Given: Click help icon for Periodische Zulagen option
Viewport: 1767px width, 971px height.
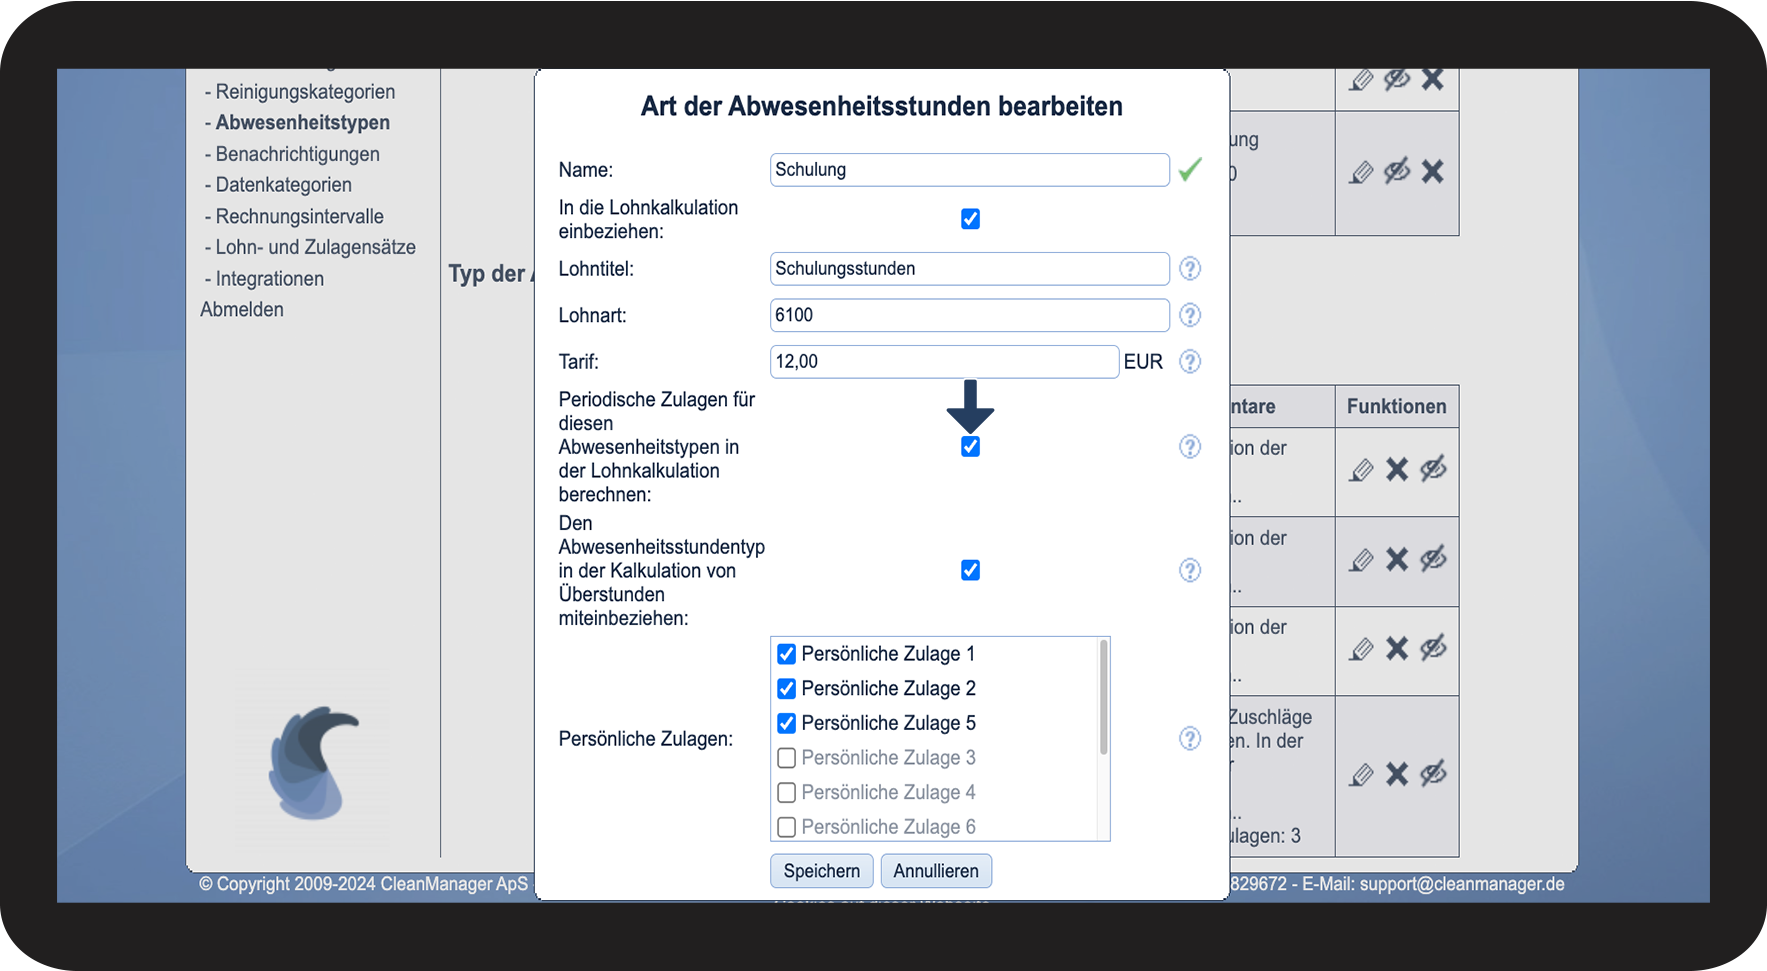Looking at the screenshot, I should click(1189, 447).
